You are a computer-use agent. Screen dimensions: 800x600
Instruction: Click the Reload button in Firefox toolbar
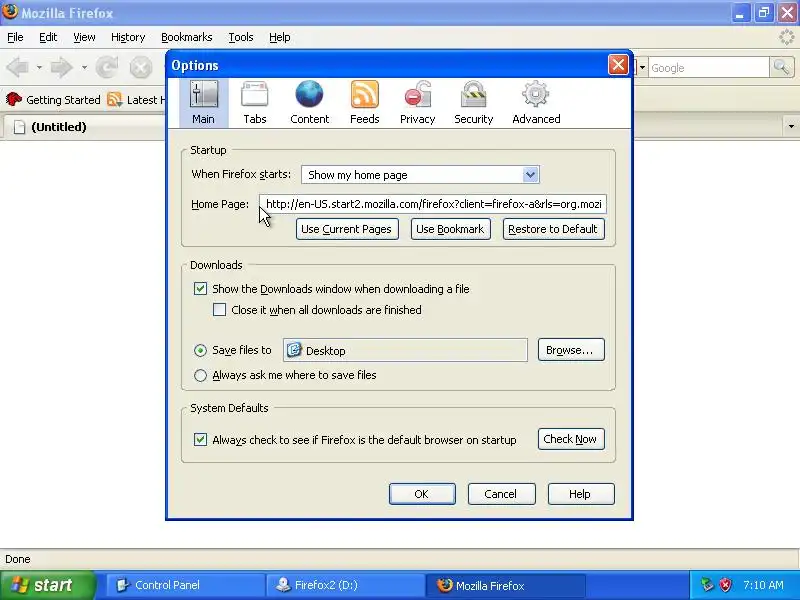click(x=107, y=67)
